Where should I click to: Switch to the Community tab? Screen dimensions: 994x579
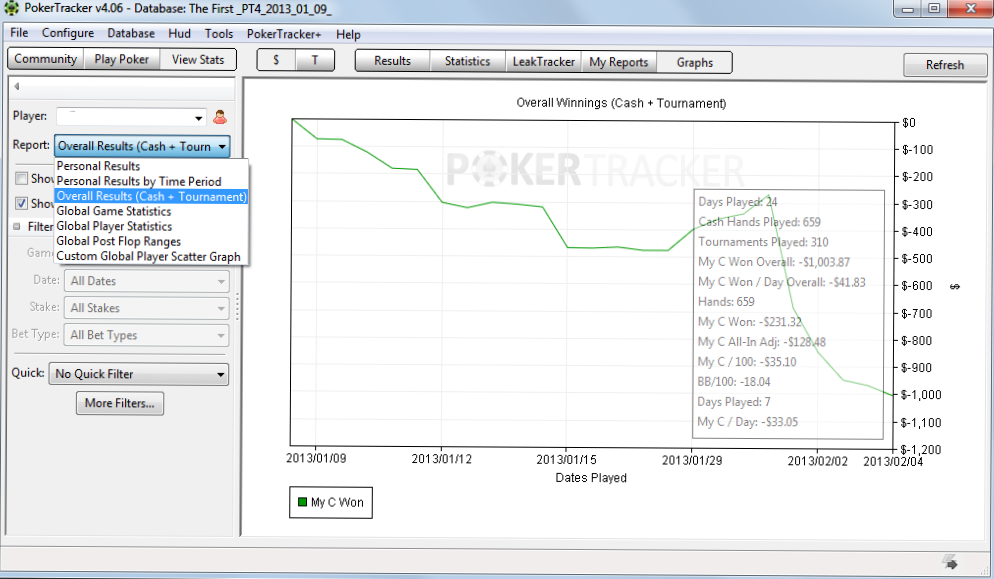[x=46, y=59]
